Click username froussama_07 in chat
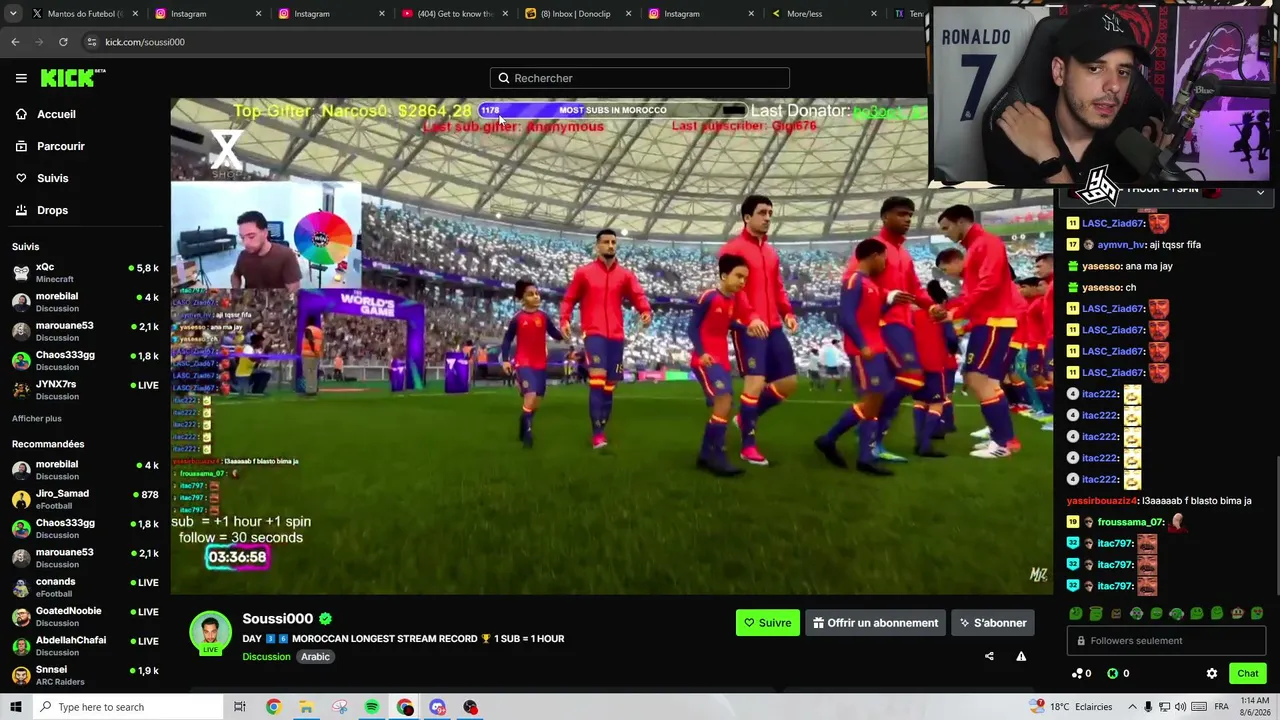 click(x=1131, y=522)
